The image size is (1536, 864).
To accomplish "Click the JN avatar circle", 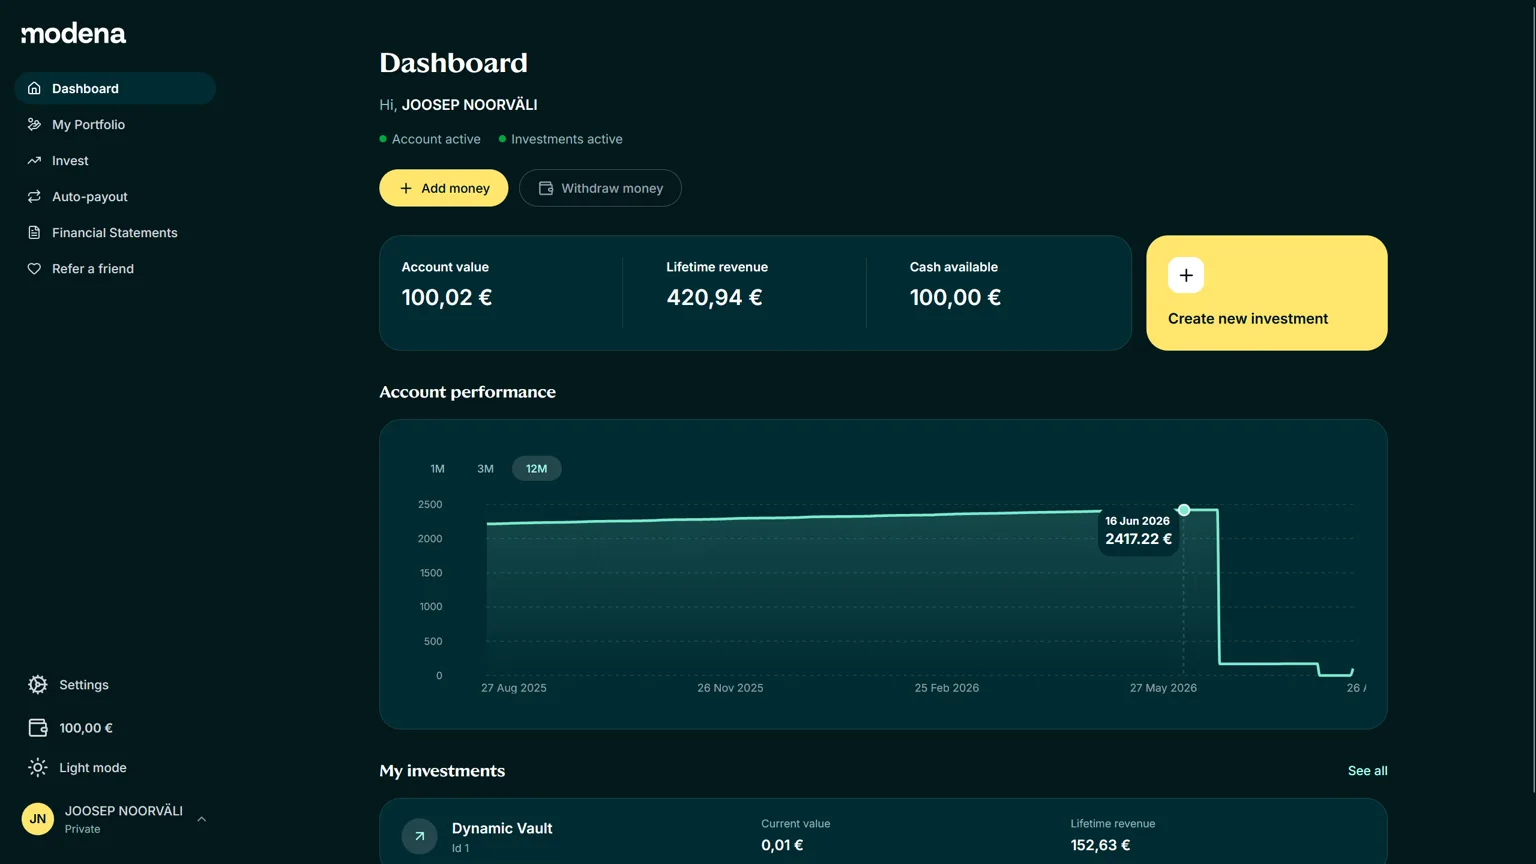I will [38, 819].
